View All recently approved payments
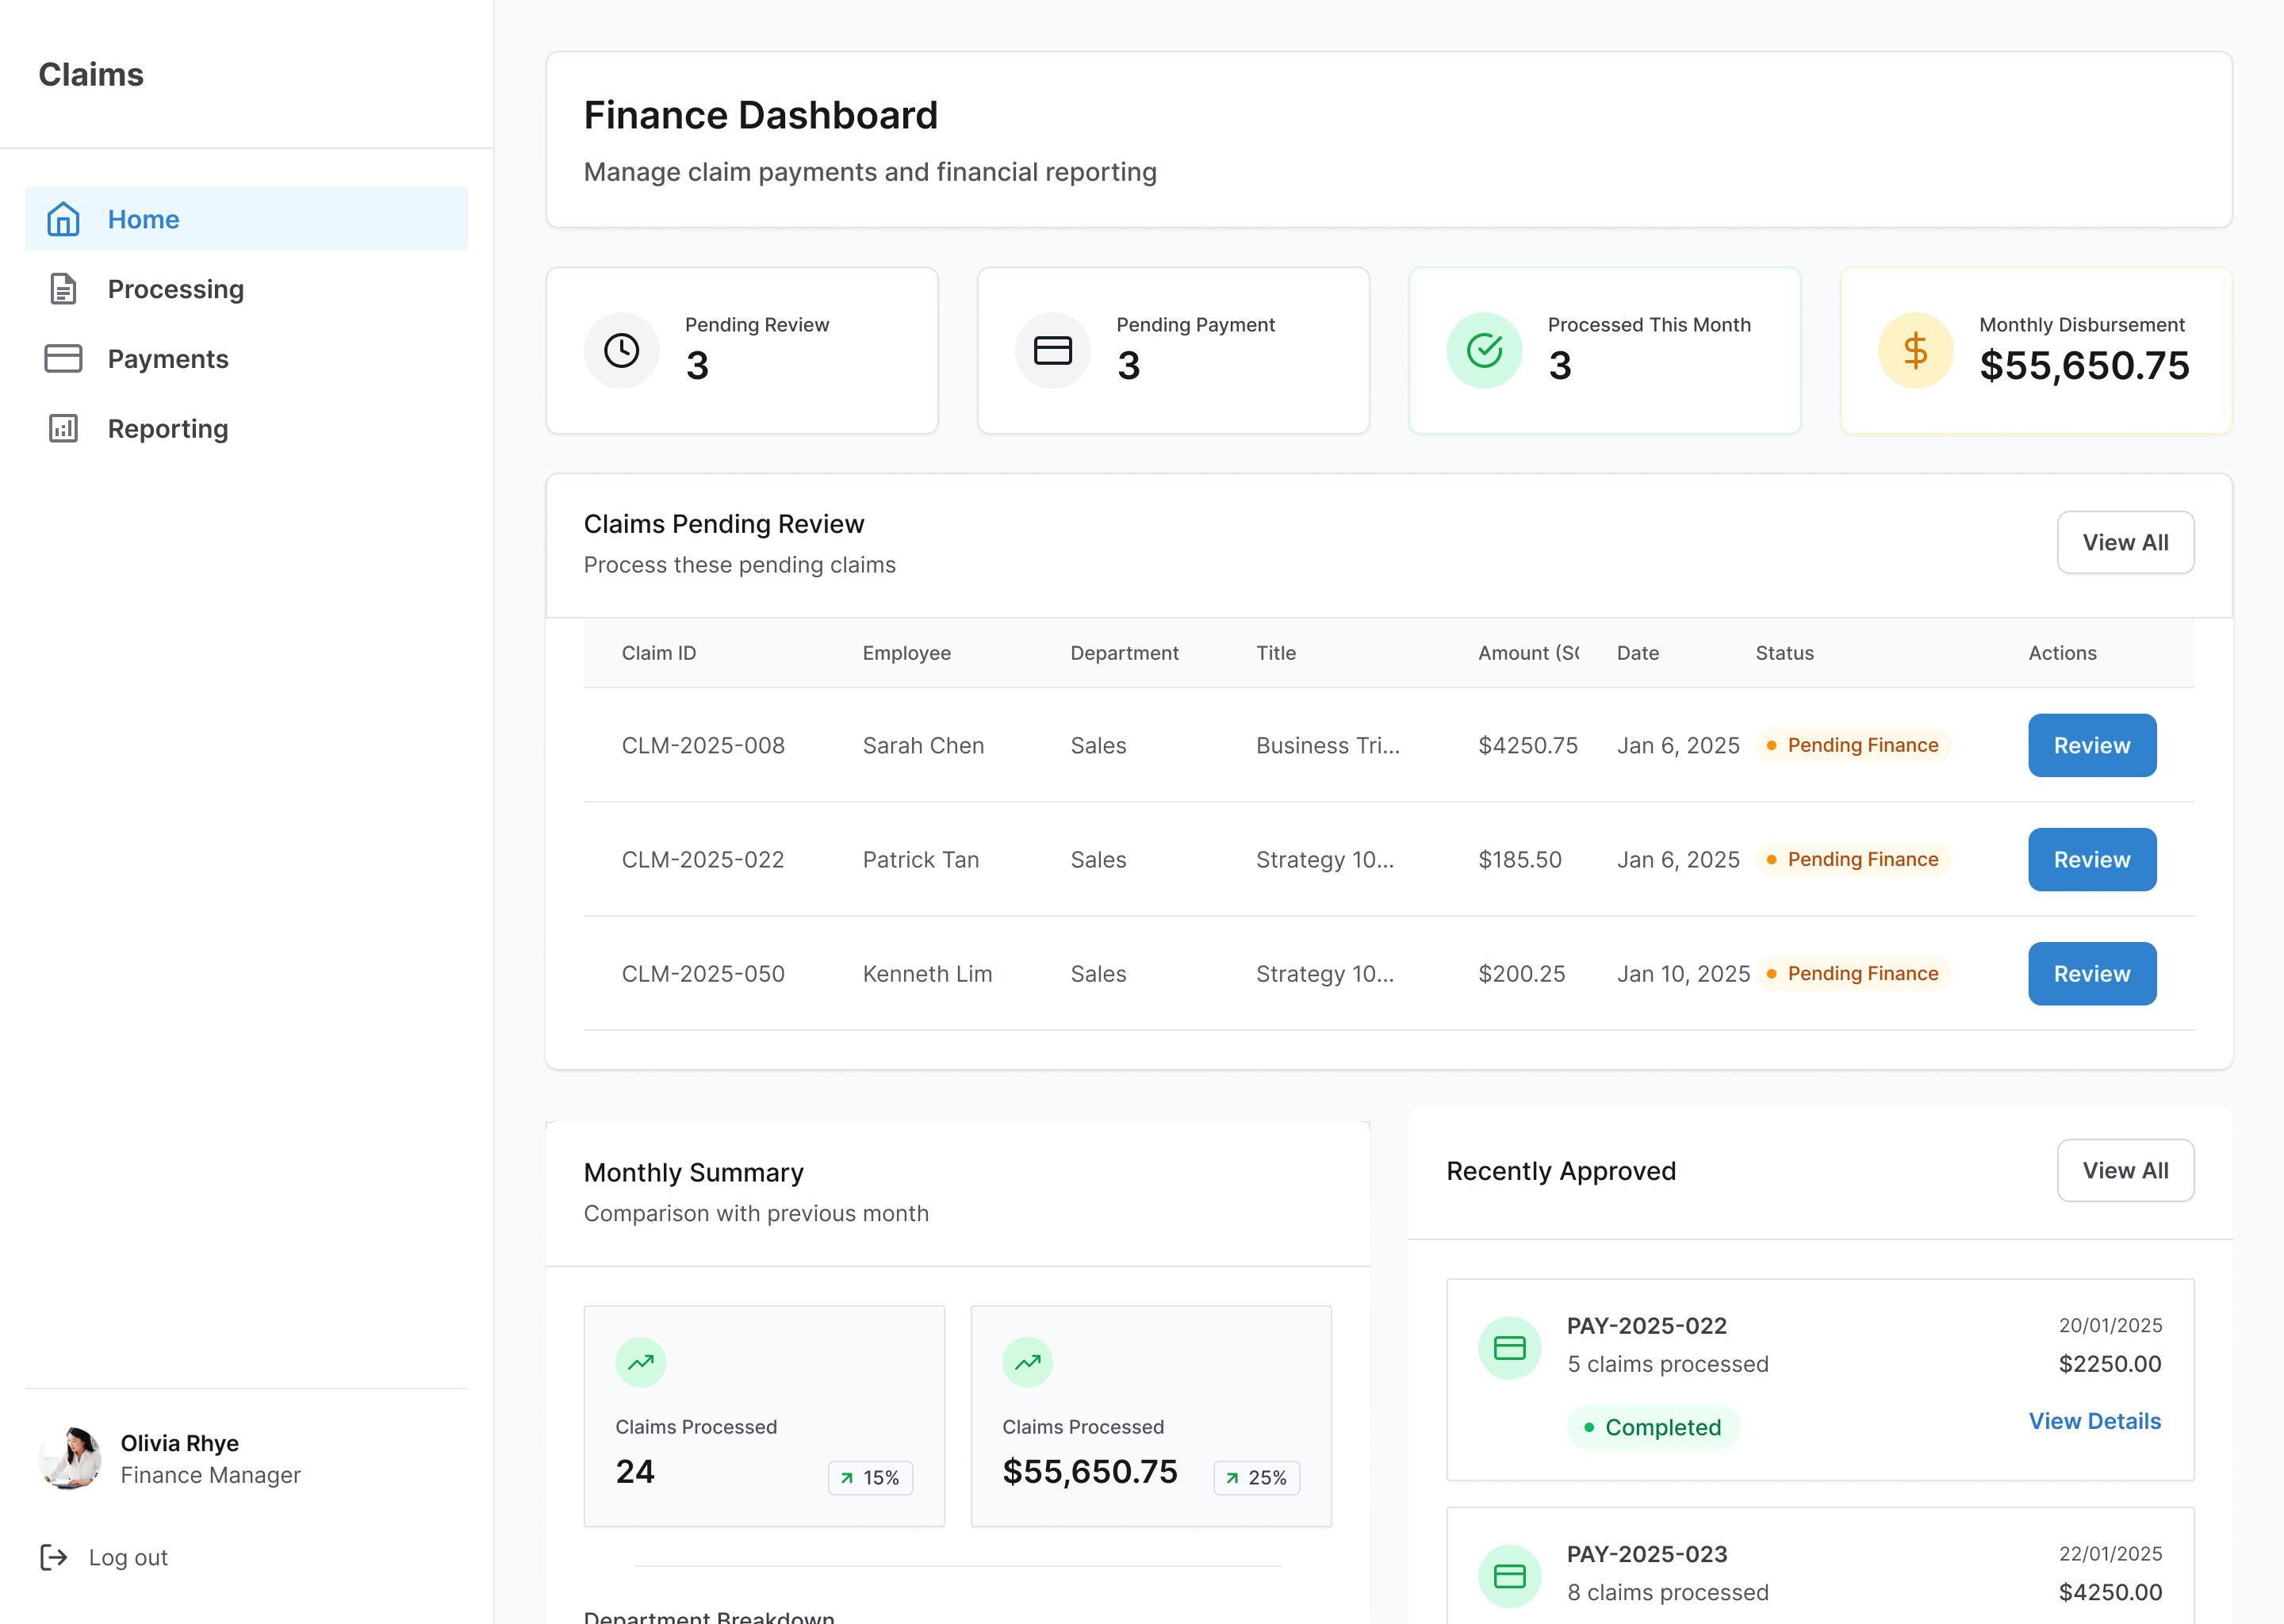The height and width of the screenshot is (1624, 2284). [2126, 1171]
